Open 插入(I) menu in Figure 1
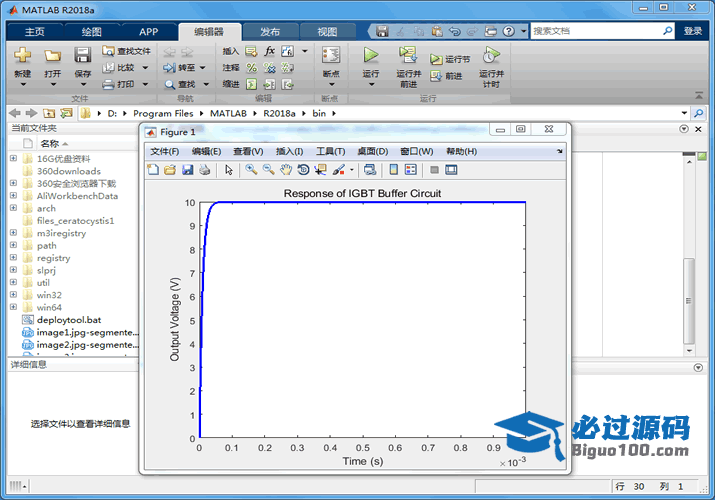715x500 pixels. coord(290,151)
